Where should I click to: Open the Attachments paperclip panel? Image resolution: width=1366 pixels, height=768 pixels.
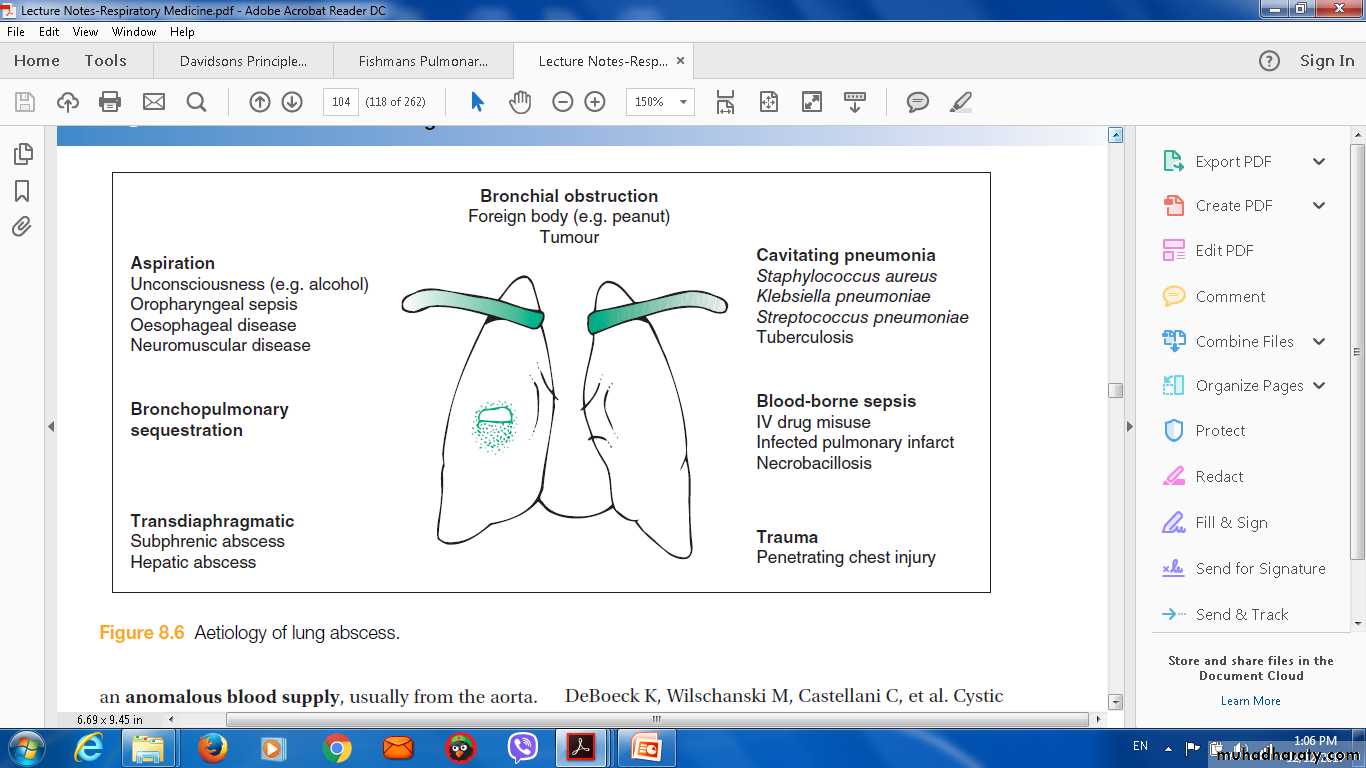[22, 227]
